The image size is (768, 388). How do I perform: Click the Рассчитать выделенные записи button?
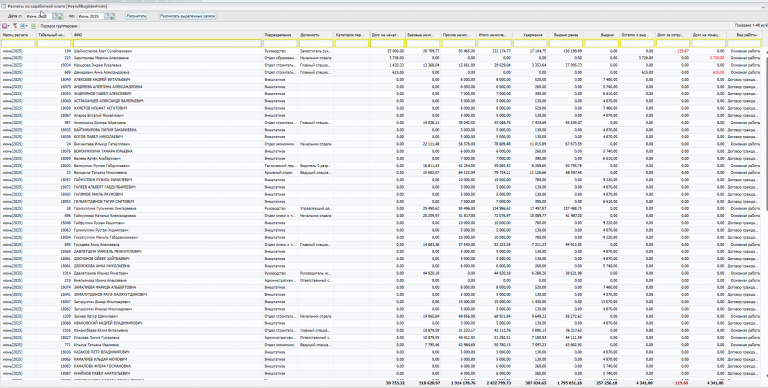188,16
